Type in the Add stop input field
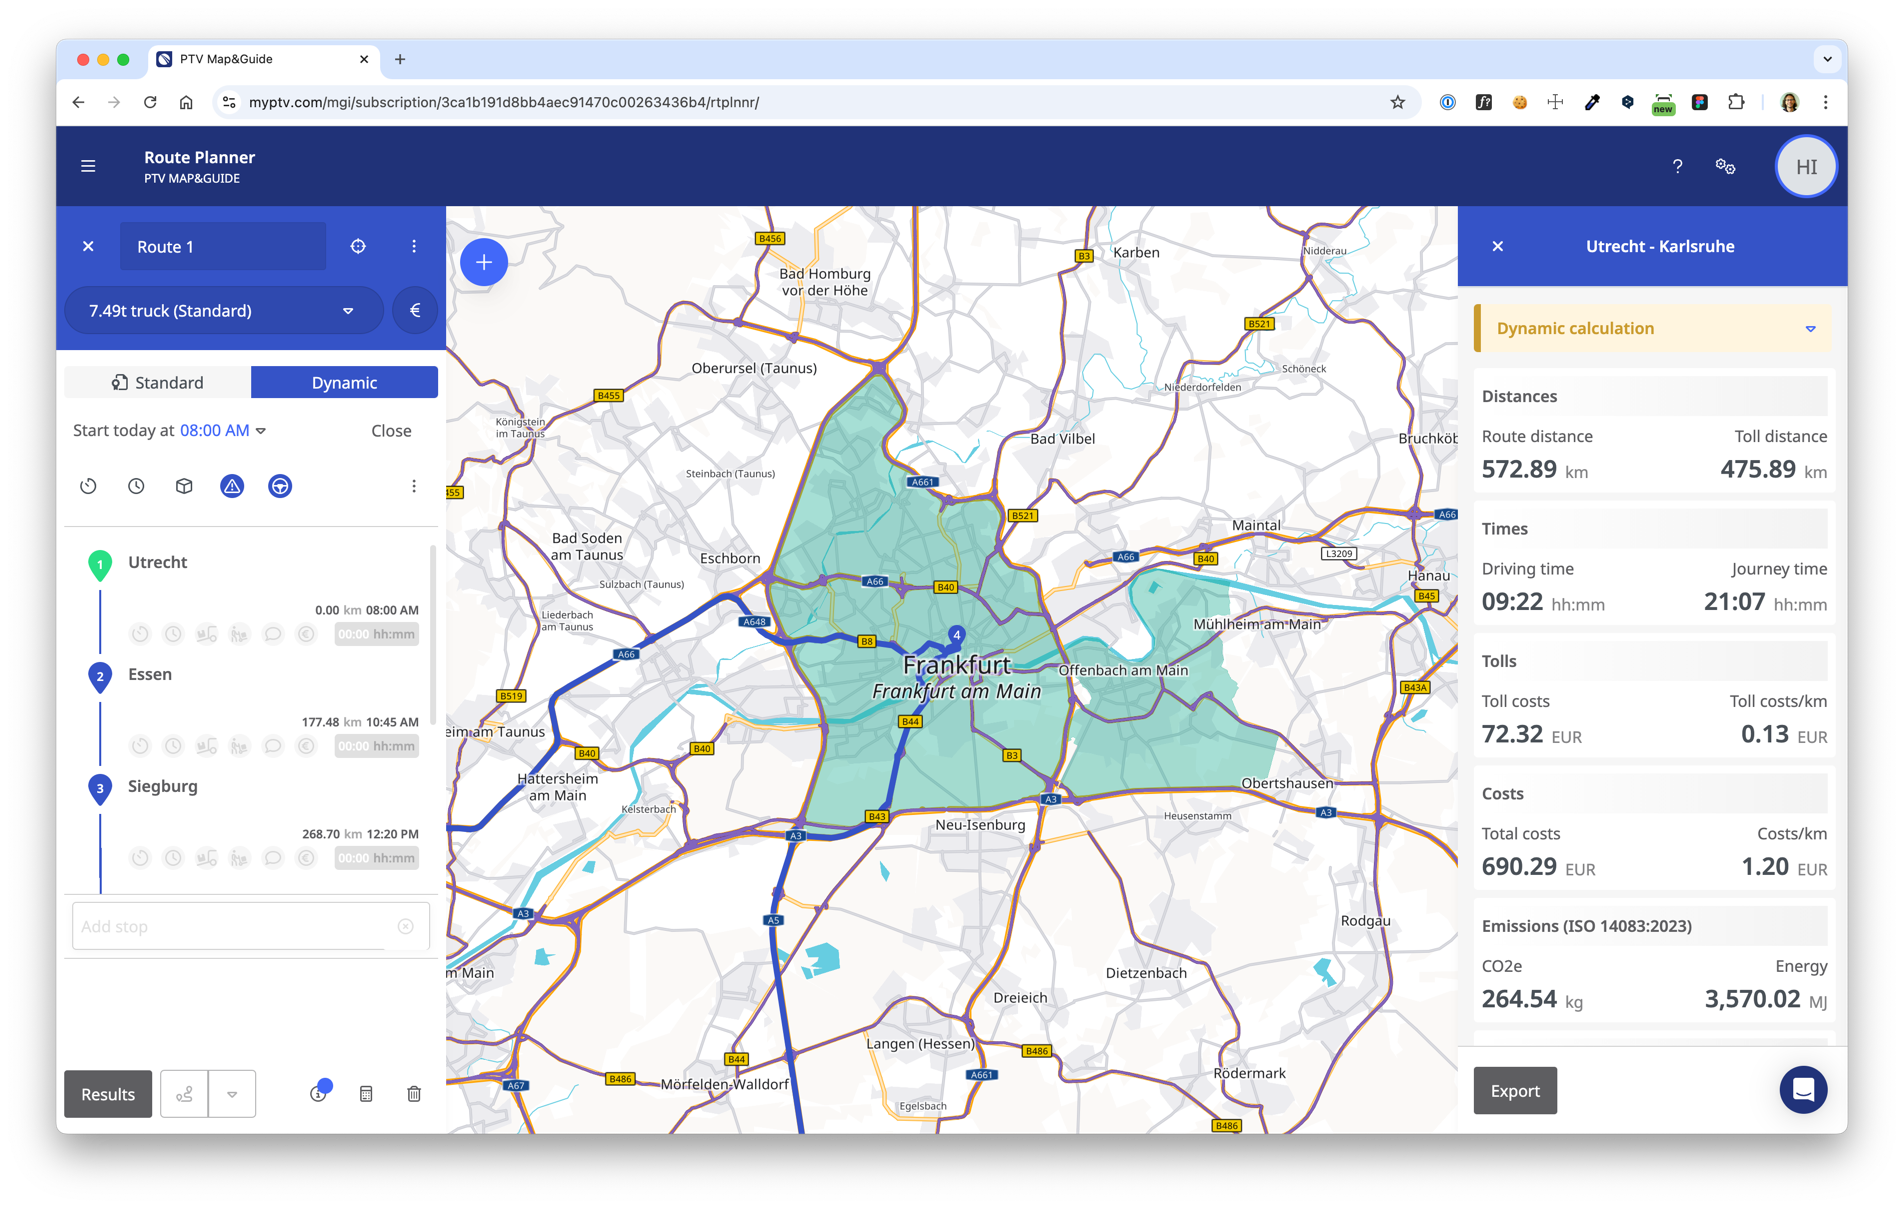The width and height of the screenshot is (1904, 1208). (x=230, y=926)
